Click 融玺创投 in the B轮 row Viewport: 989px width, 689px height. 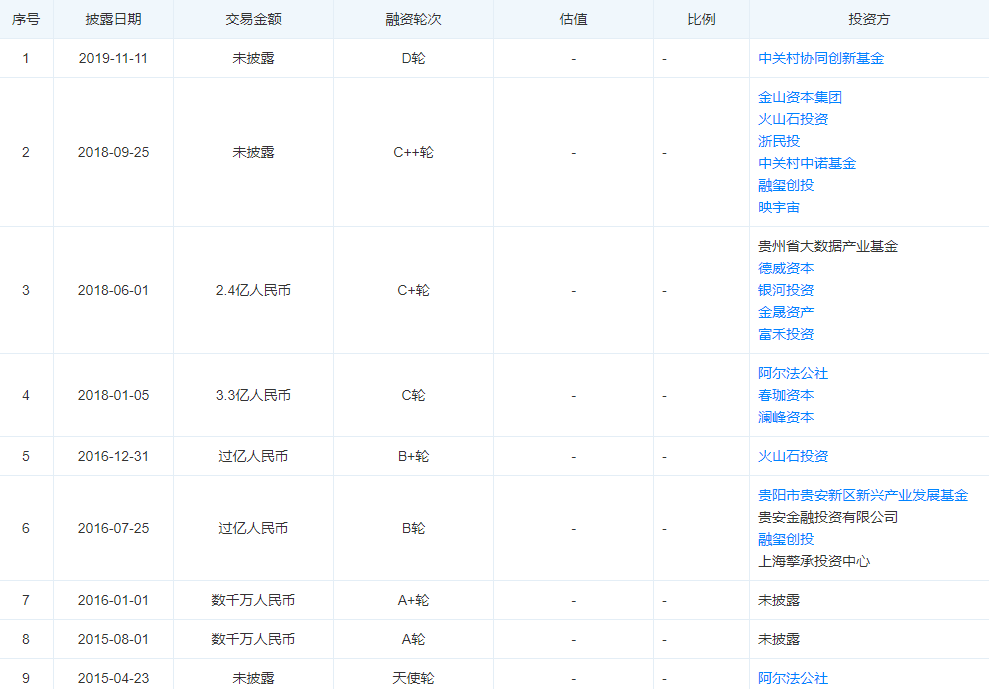pos(786,539)
